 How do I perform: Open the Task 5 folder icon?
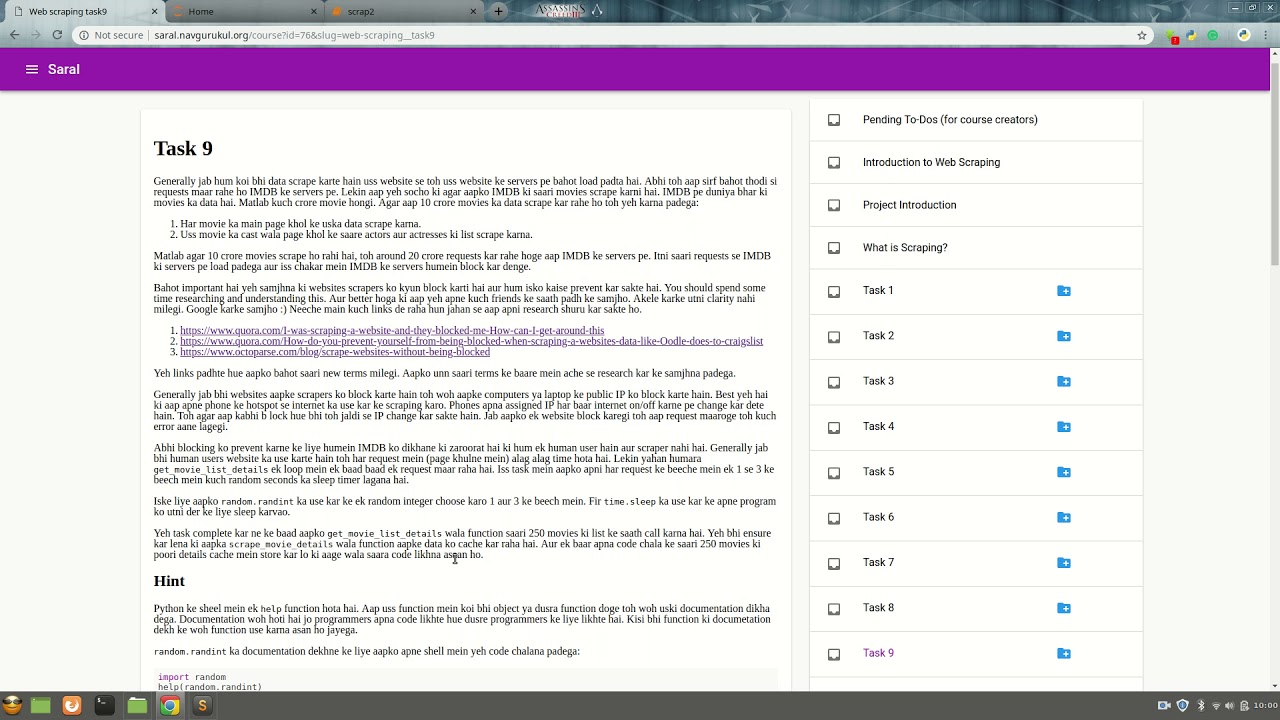pyautogui.click(x=1064, y=472)
